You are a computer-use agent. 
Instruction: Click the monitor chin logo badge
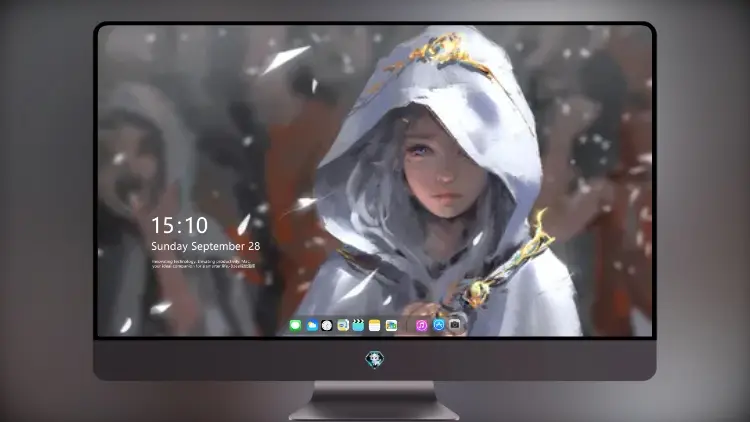(x=375, y=359)
